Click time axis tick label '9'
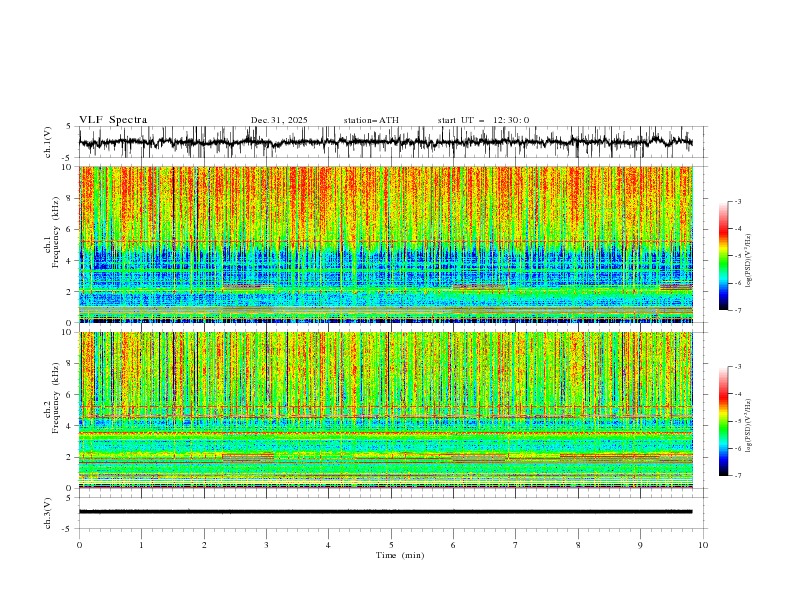 coord(640,545)
